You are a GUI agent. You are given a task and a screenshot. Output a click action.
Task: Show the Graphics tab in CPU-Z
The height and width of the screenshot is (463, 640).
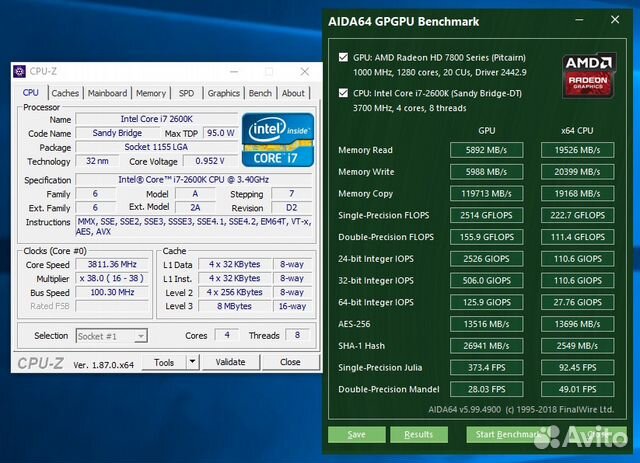(x=223, y=93)
